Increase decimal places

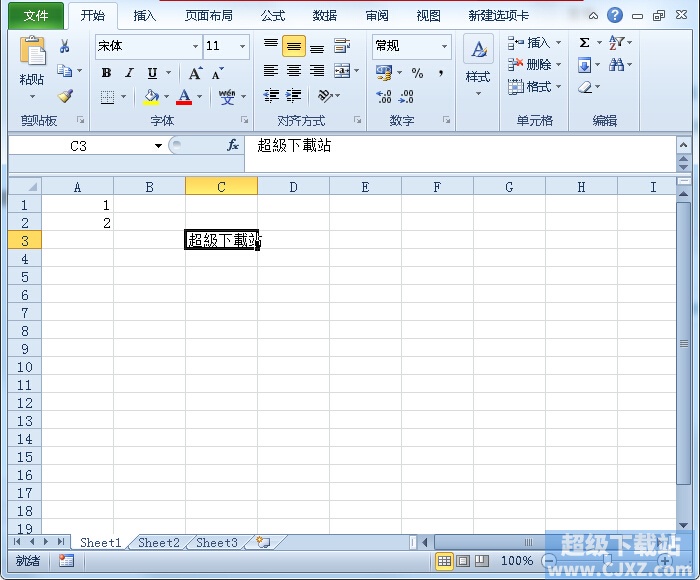click(384, 96)
